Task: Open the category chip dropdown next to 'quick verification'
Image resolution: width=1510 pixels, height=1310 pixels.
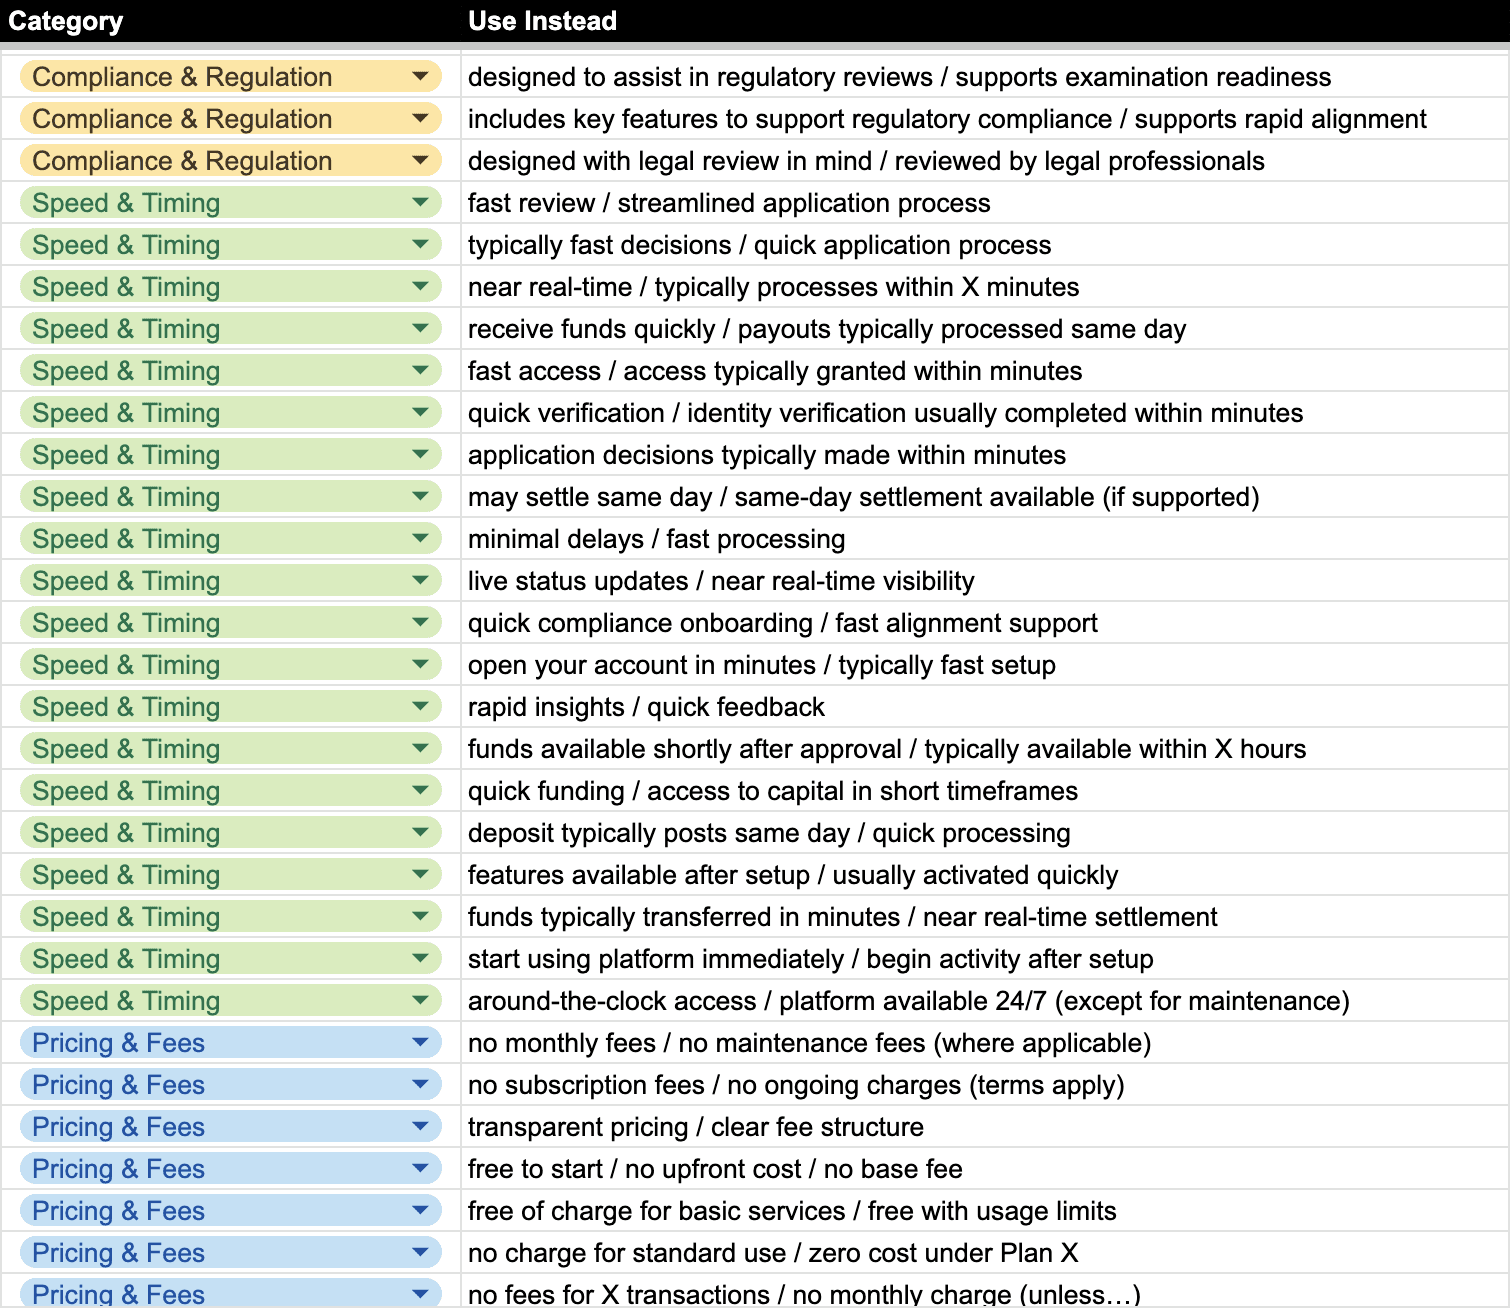Action: (x=422, y=412)
